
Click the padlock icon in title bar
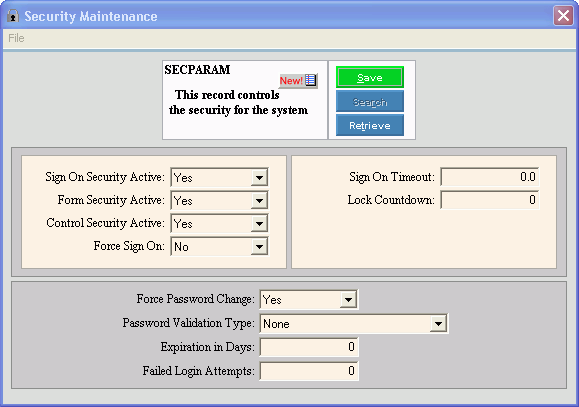13,16
